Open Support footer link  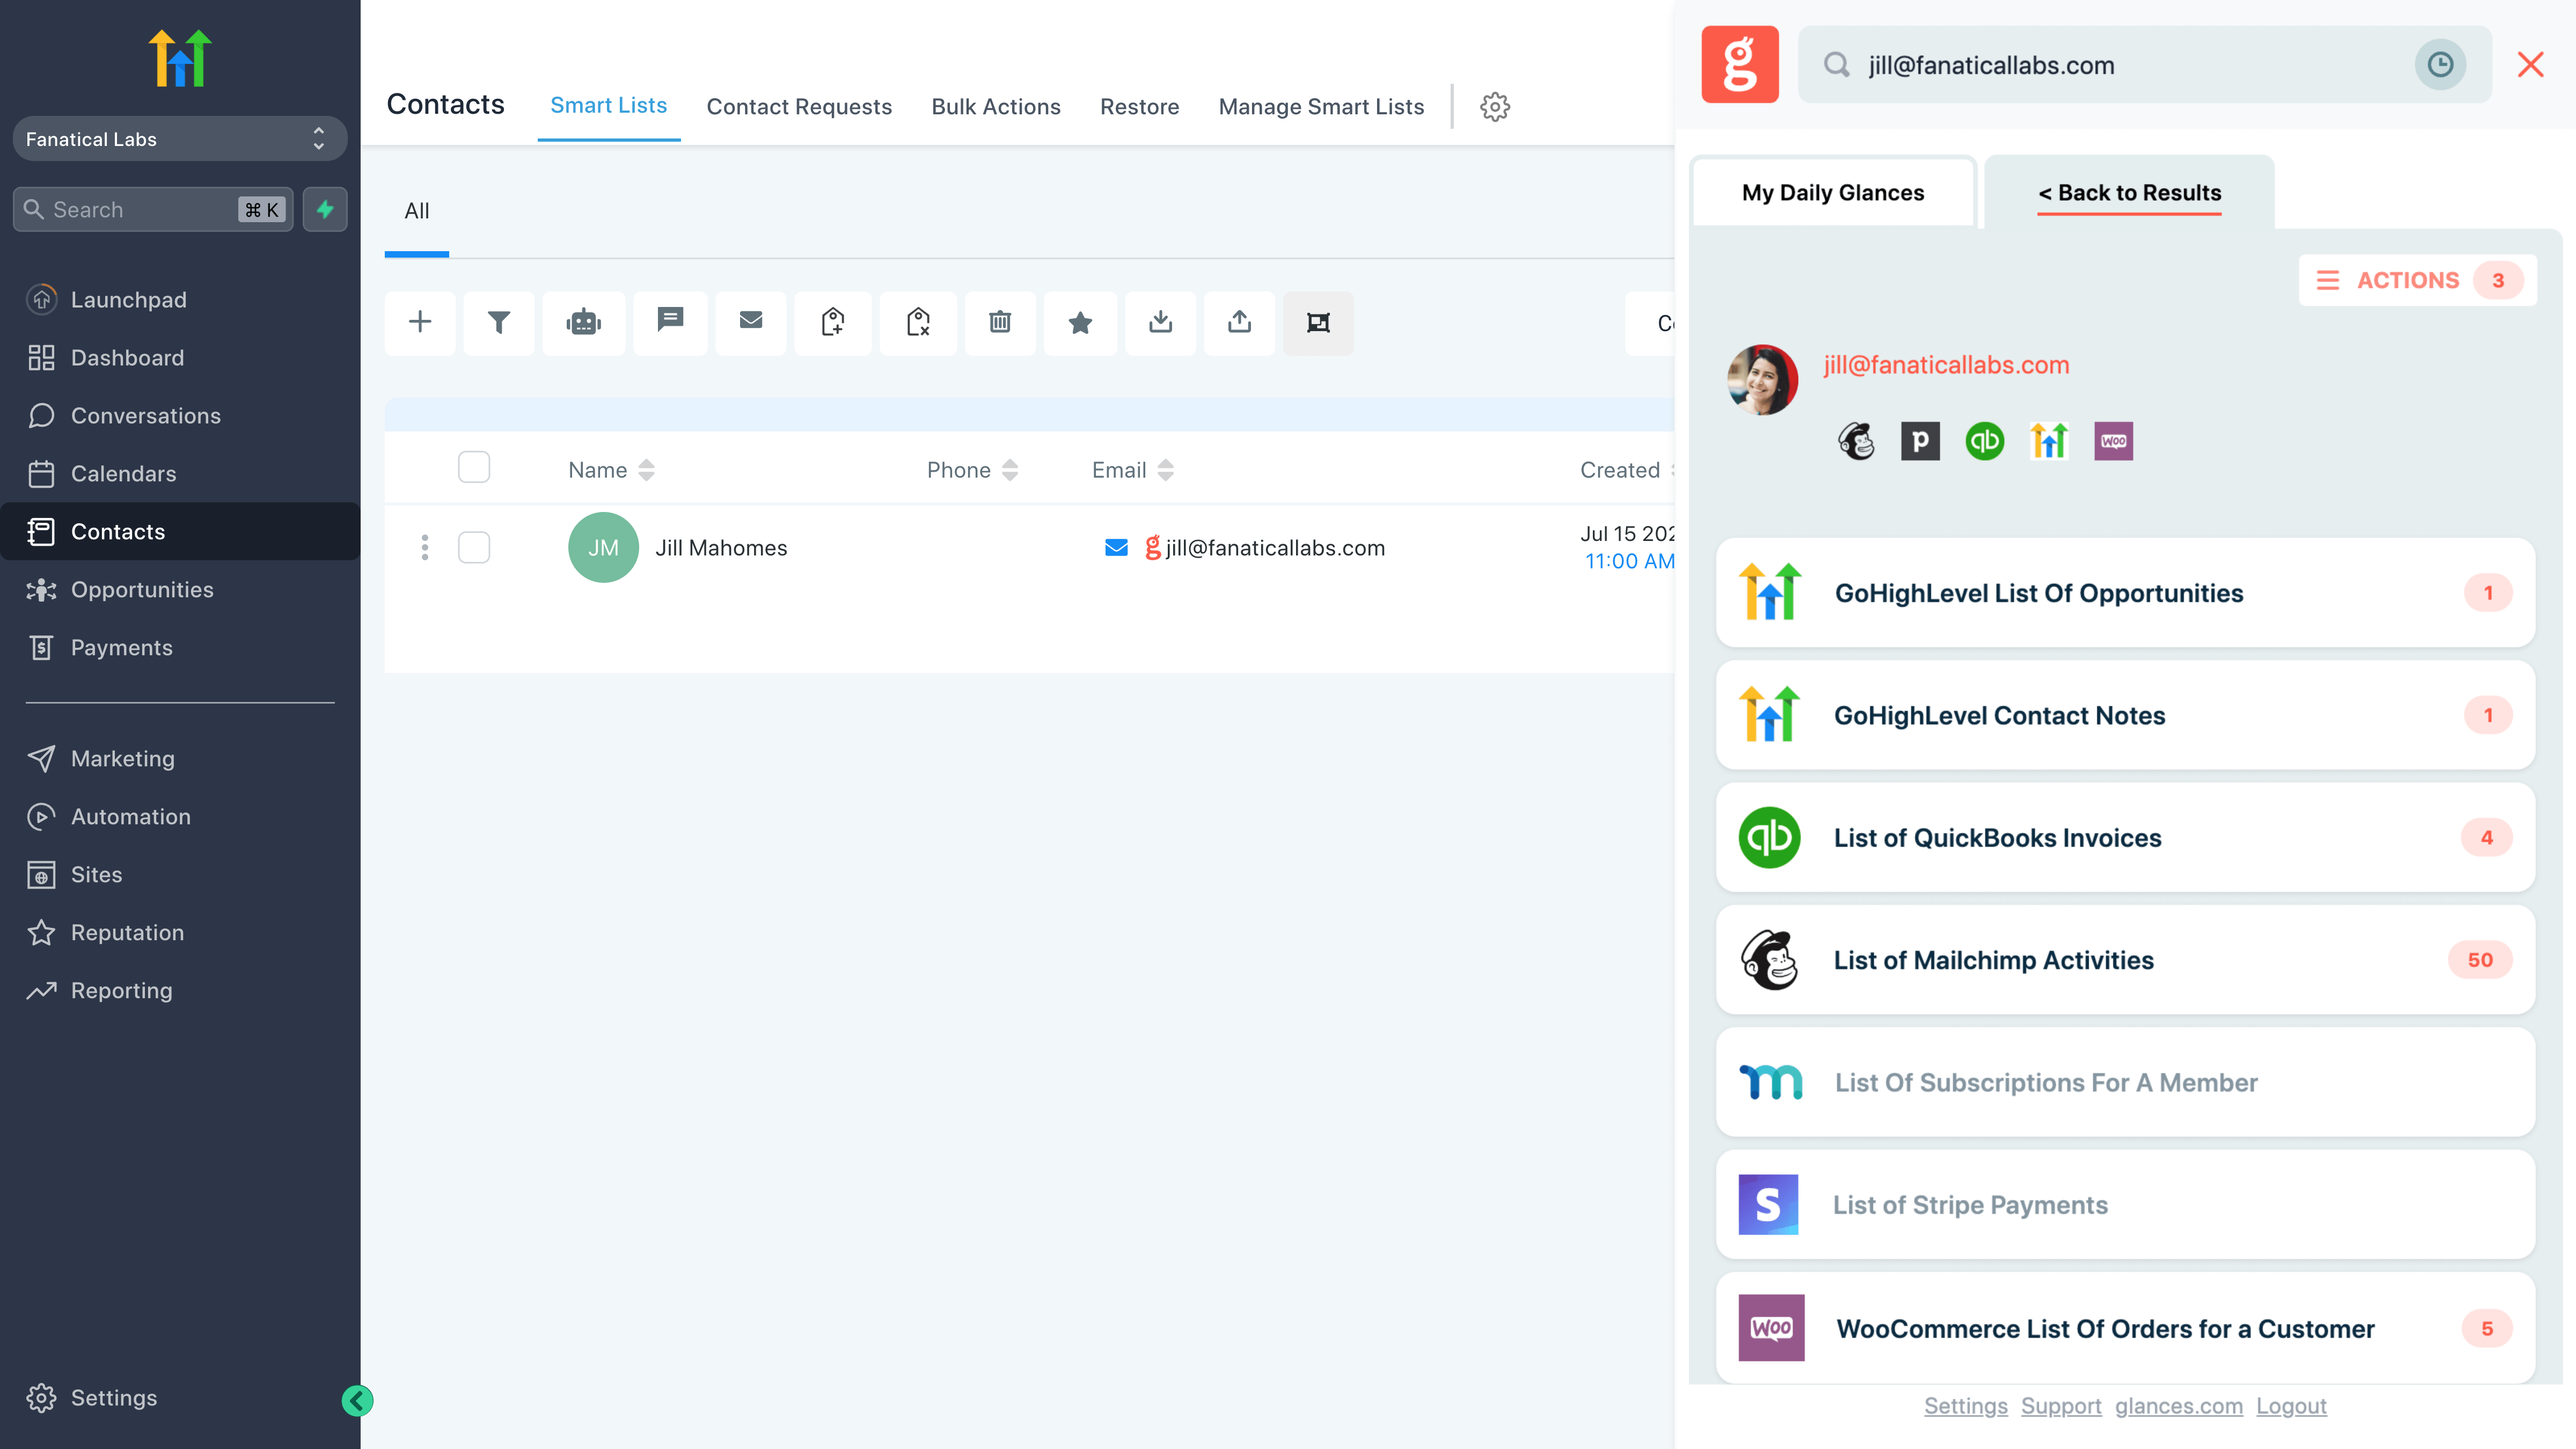tap(2061, 1406)
